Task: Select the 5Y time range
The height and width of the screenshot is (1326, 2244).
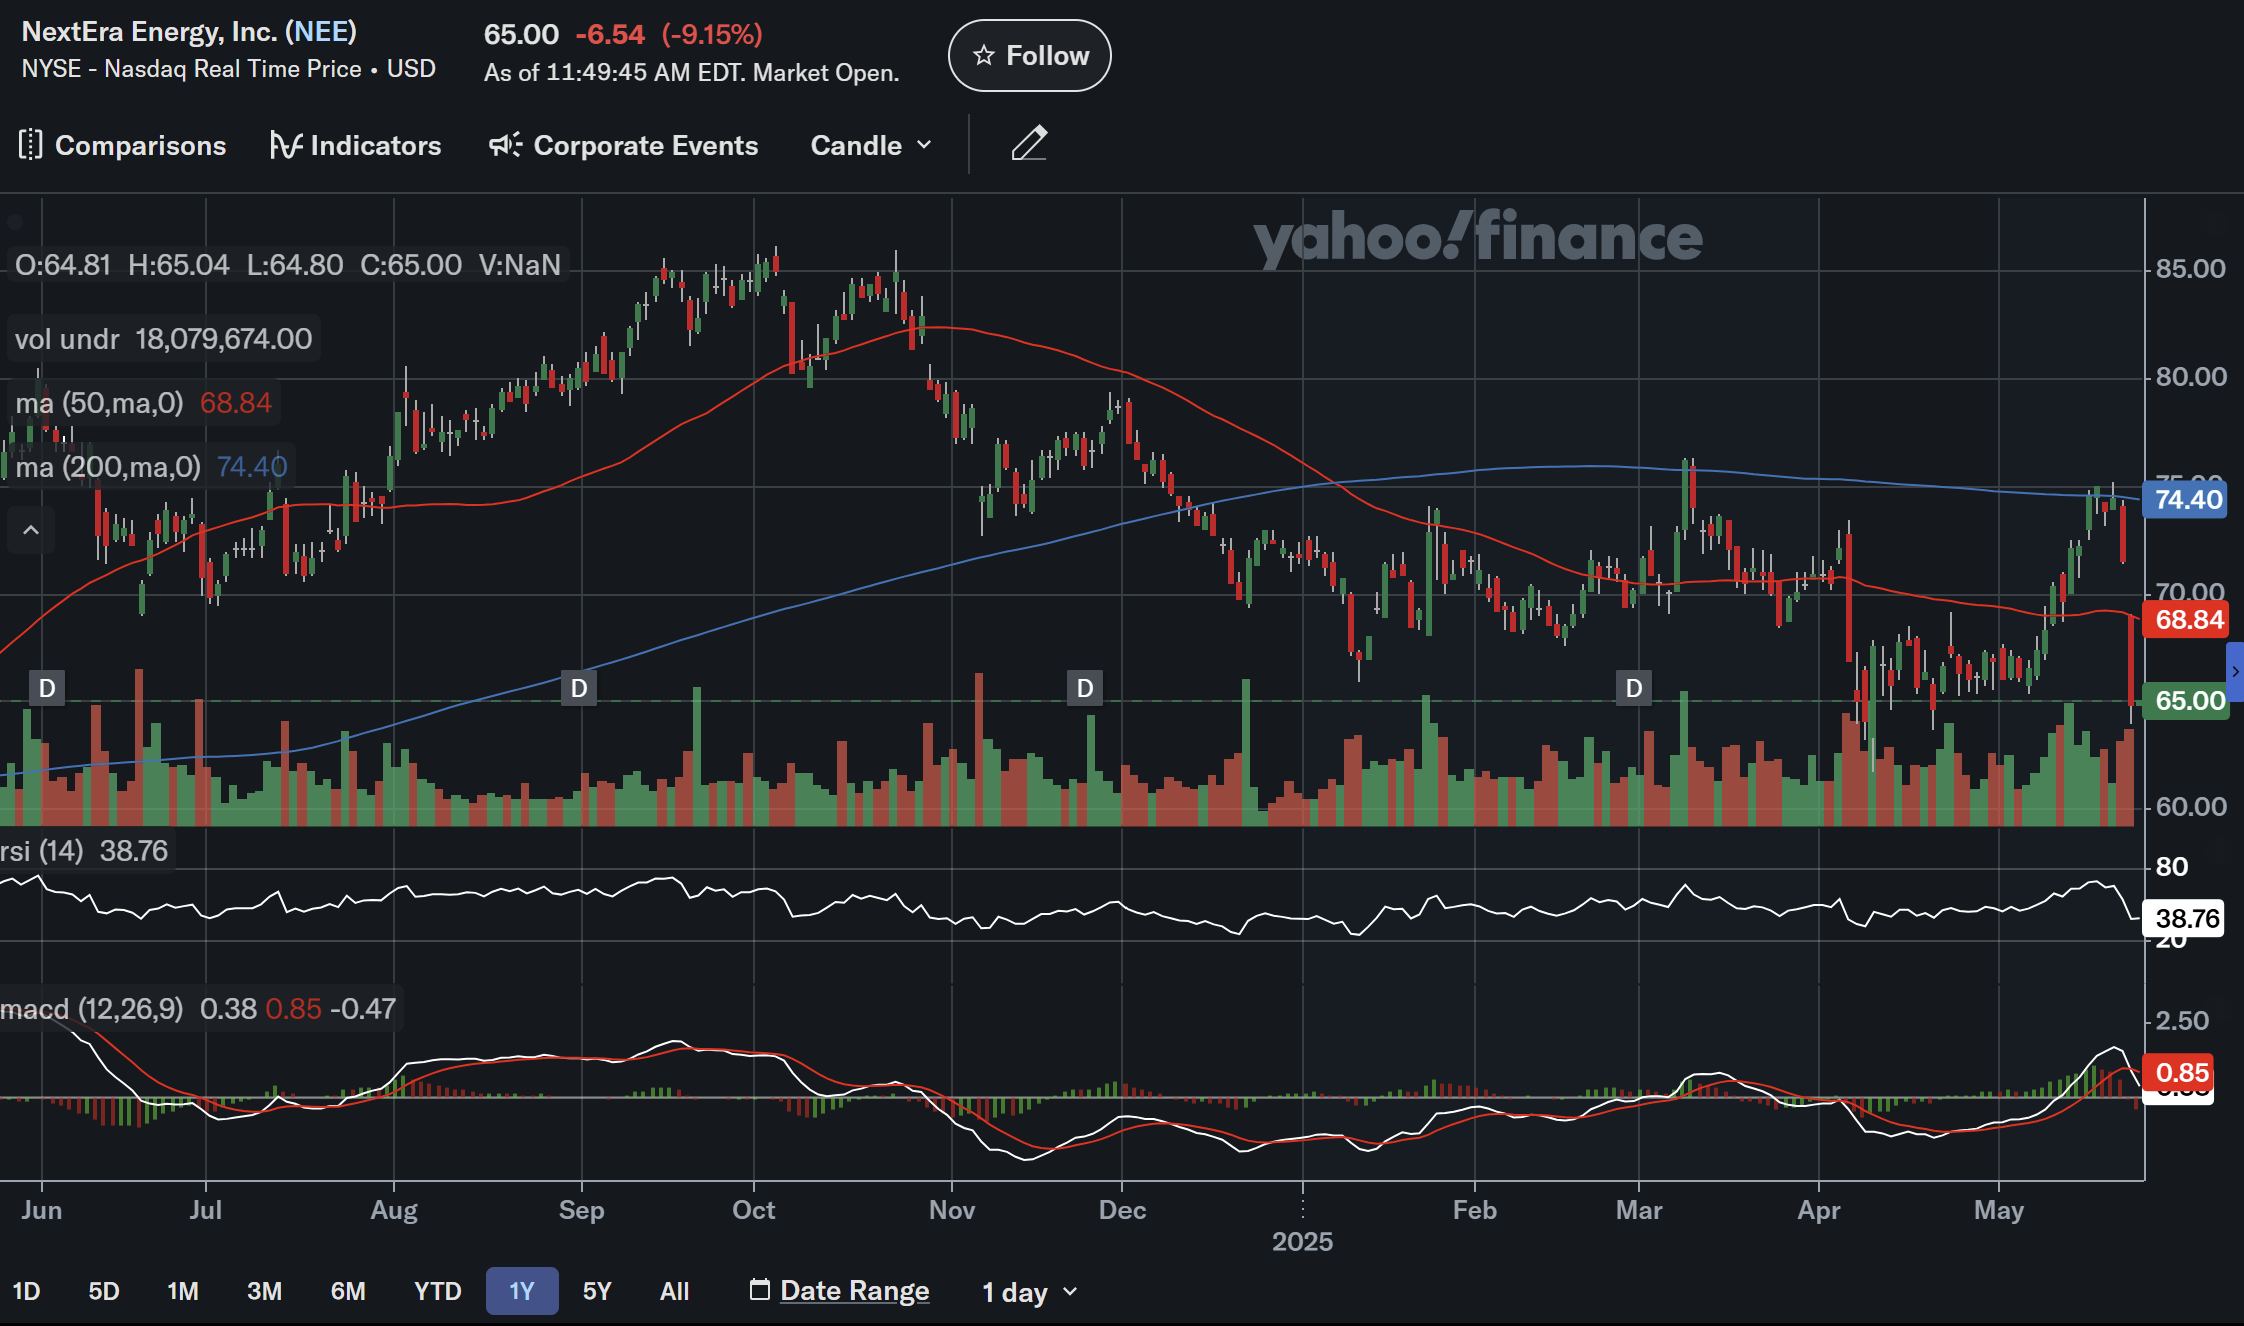Action: point(597,1291)
